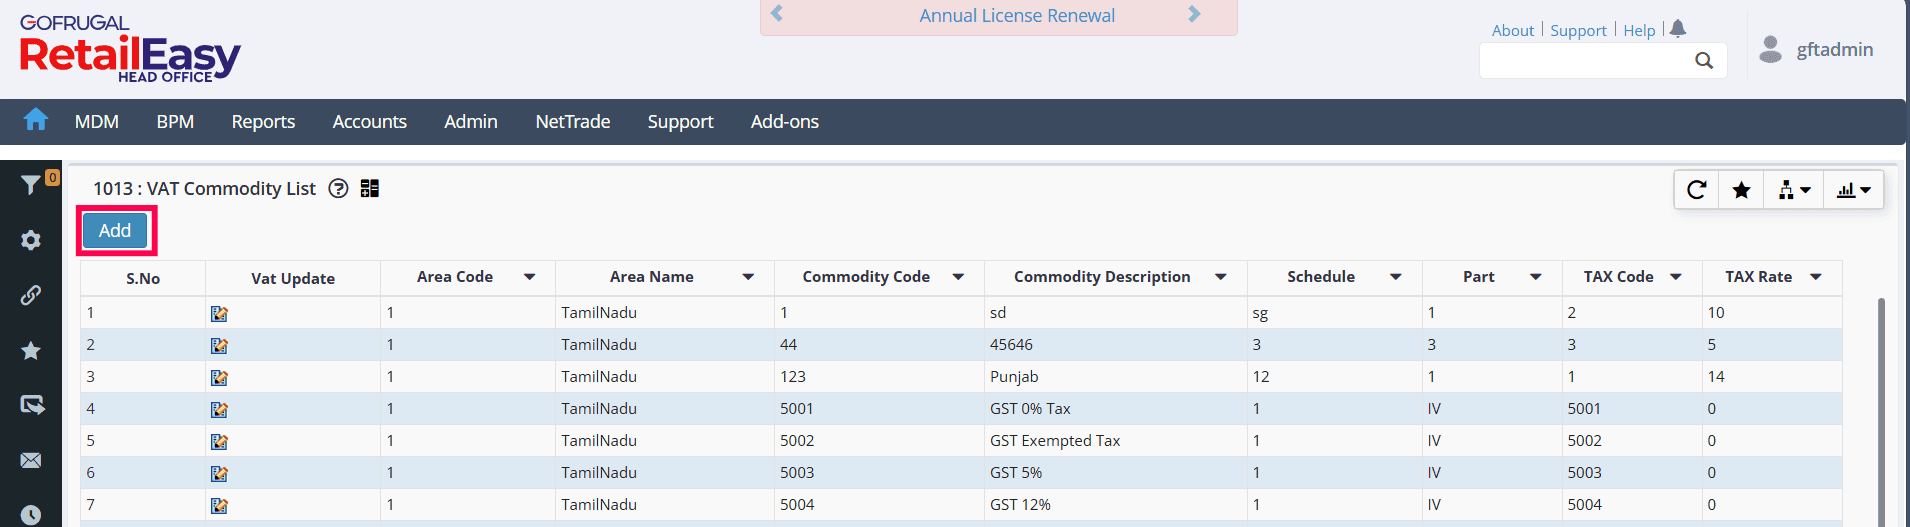Expand the Area Code column filter dropdown
This screenshot has height=527, width=1910.
click(x=529, y=277)
